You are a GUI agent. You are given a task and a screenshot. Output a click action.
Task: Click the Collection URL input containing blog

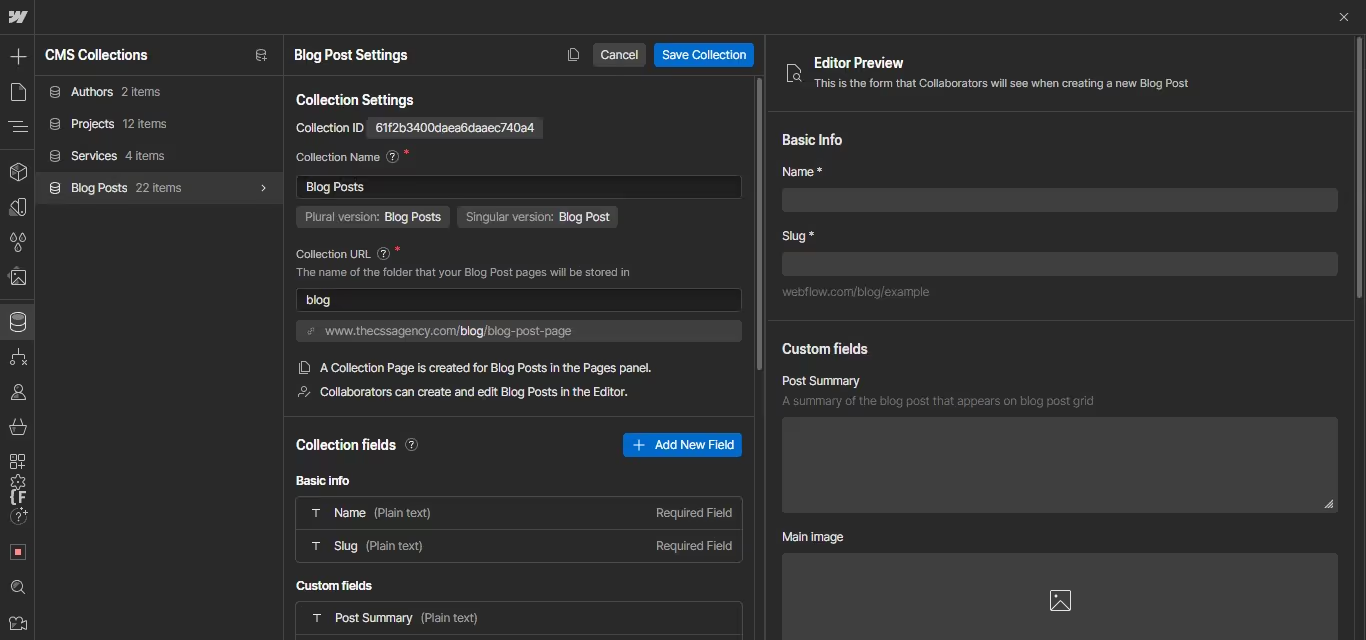[519, 300]
